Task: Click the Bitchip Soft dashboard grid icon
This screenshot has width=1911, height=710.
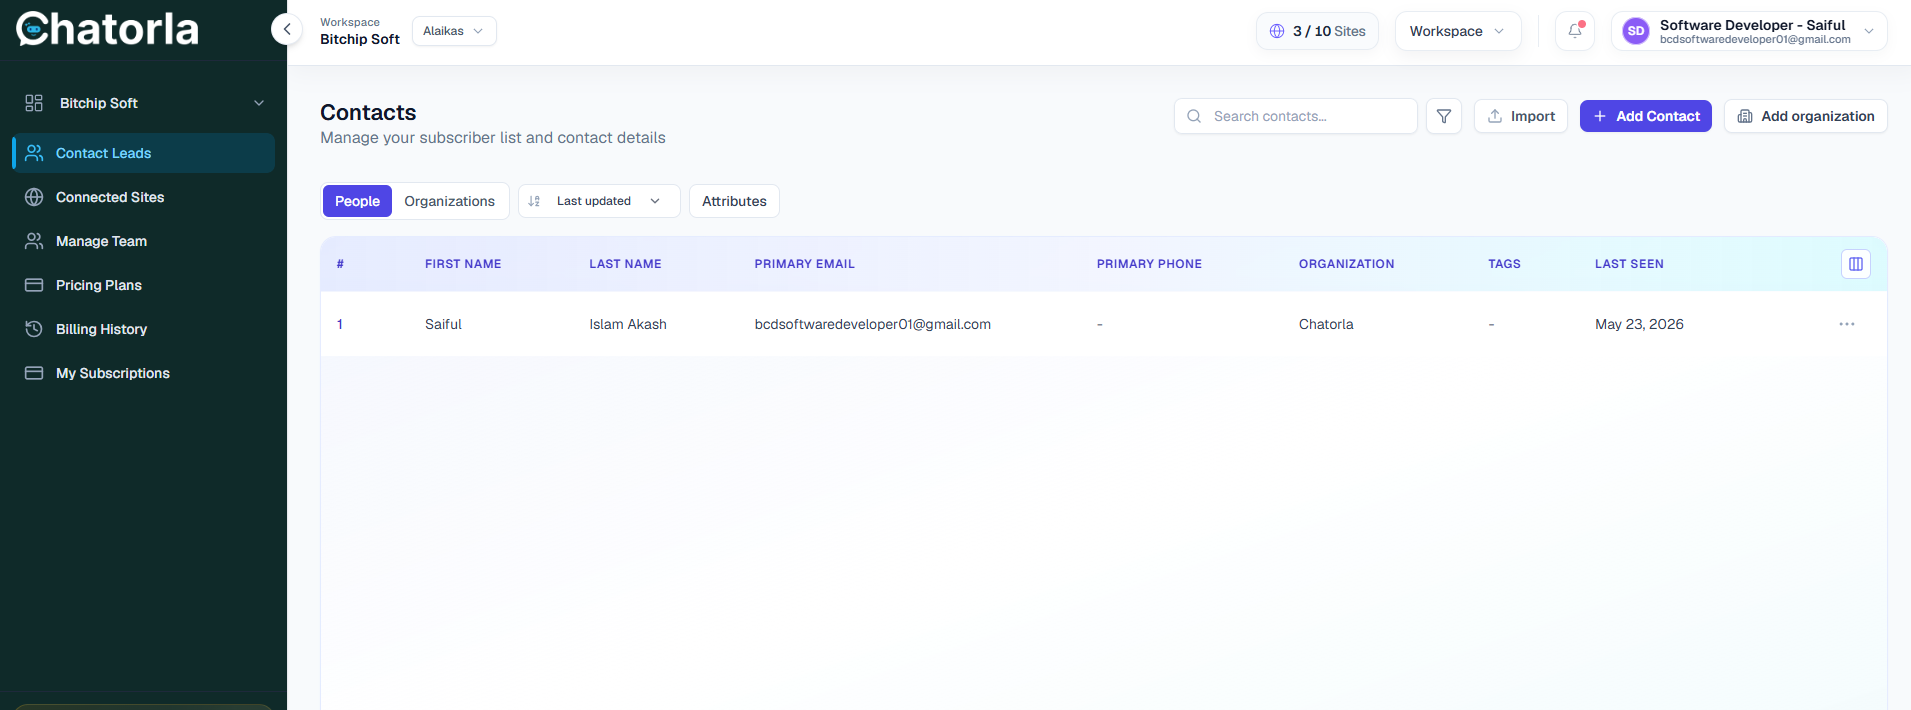Action: (34, 103)
